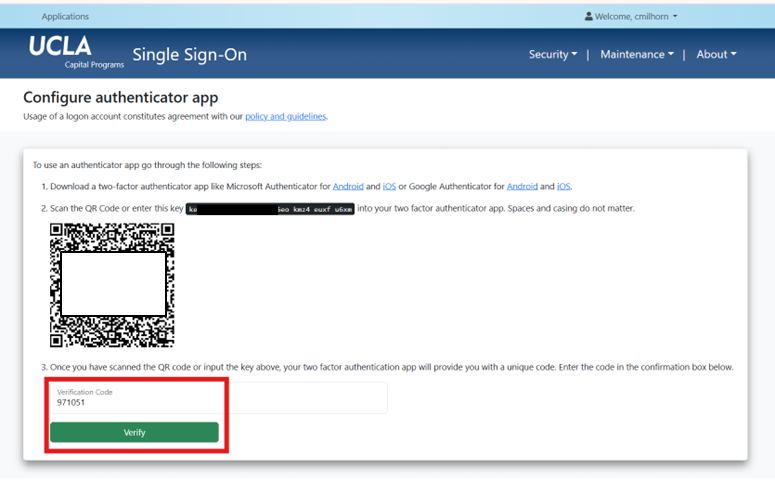Expand the Maintenance dropdown menu

tap(637, 54)
